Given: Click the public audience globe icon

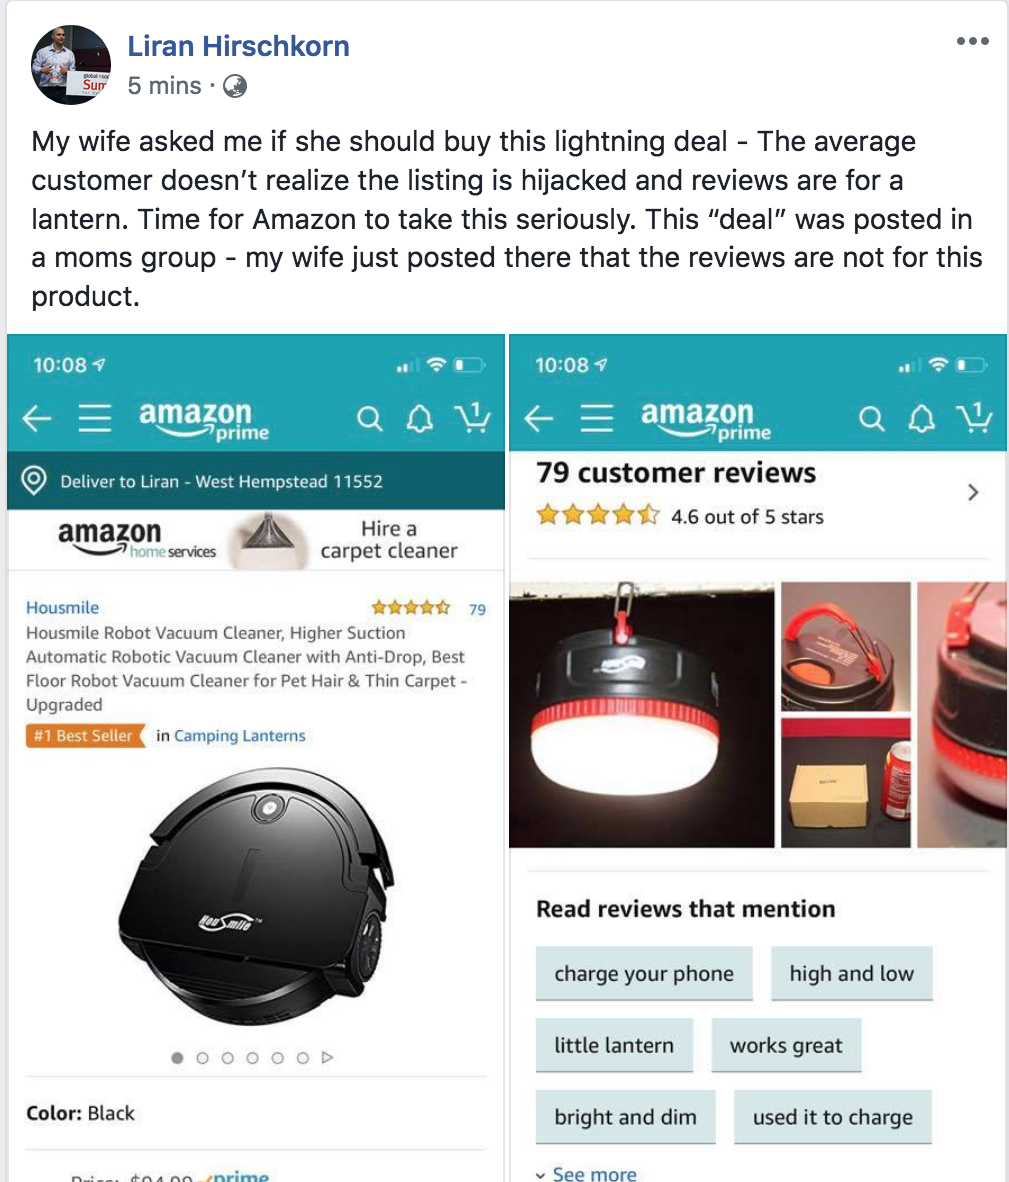Looking at the screenshot, I should 235,86.
